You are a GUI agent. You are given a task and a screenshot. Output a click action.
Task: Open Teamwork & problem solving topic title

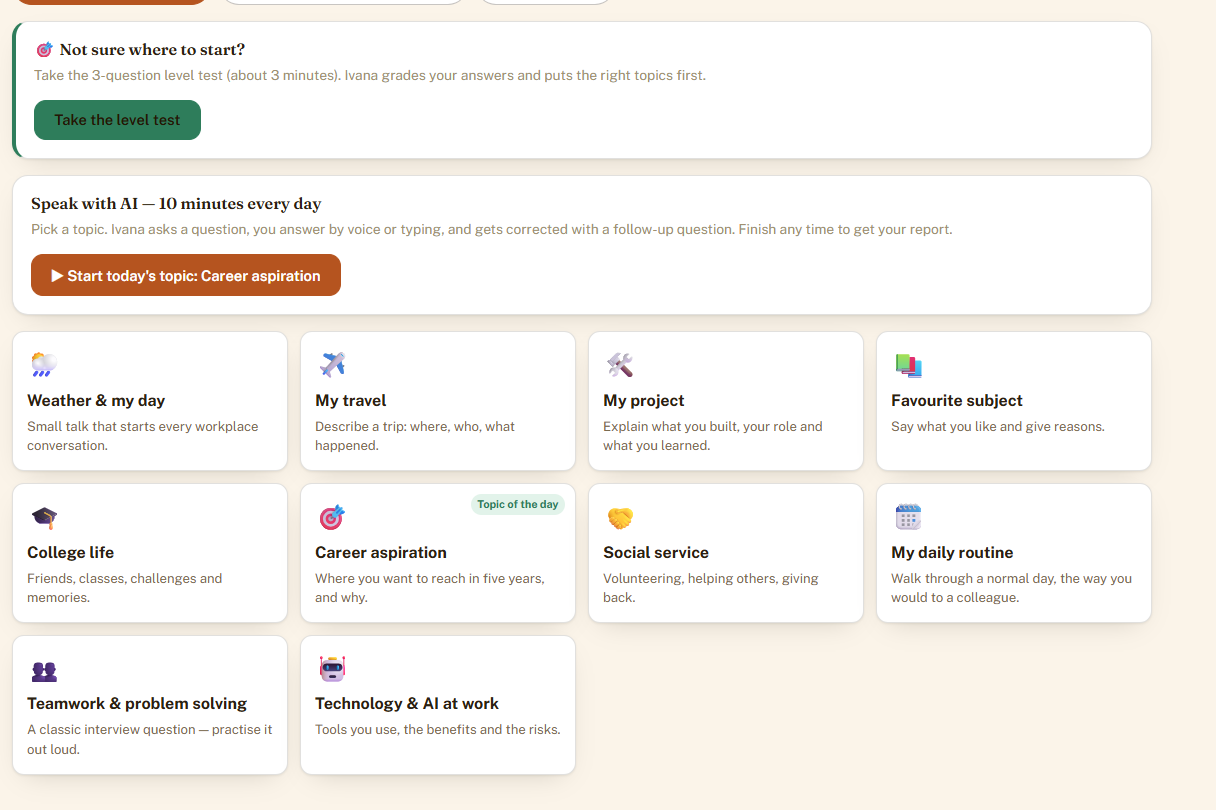point(137,703)
